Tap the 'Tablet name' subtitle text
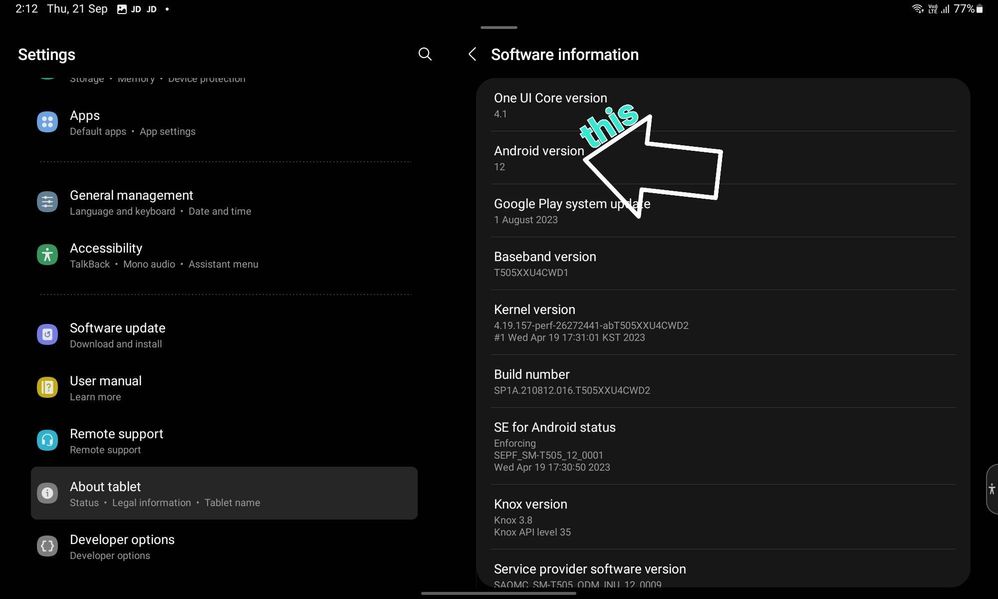The width and height of the screenshot is (998, 599). tap(232, 503)
